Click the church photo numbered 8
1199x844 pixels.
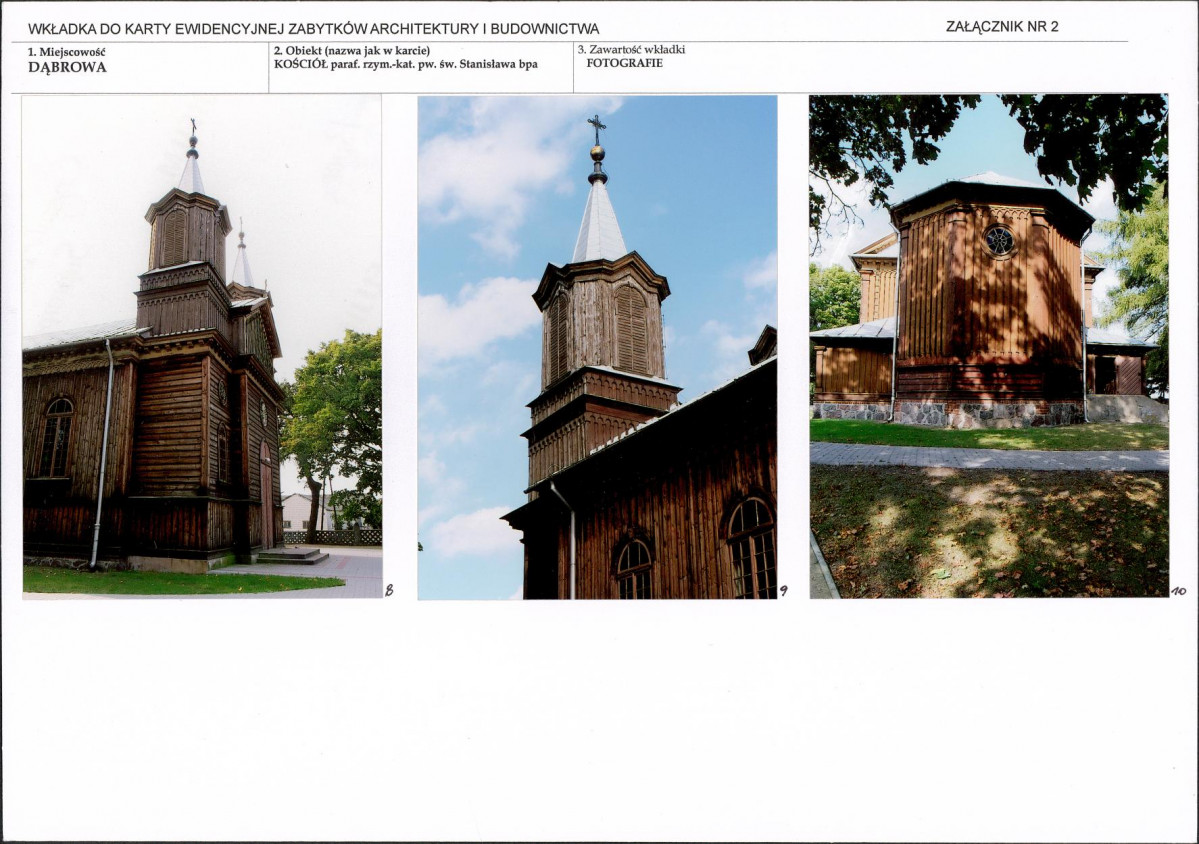[x=202, y=346]
